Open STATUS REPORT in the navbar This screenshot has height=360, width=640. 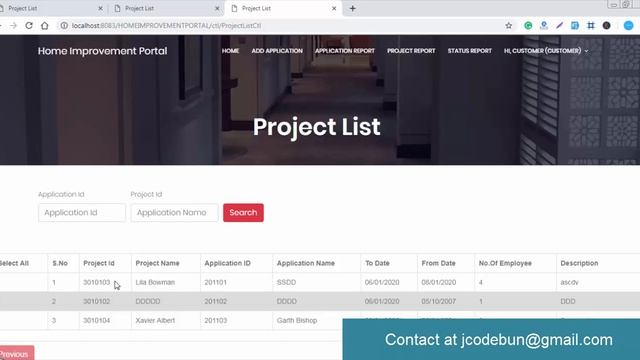point(469,51)
